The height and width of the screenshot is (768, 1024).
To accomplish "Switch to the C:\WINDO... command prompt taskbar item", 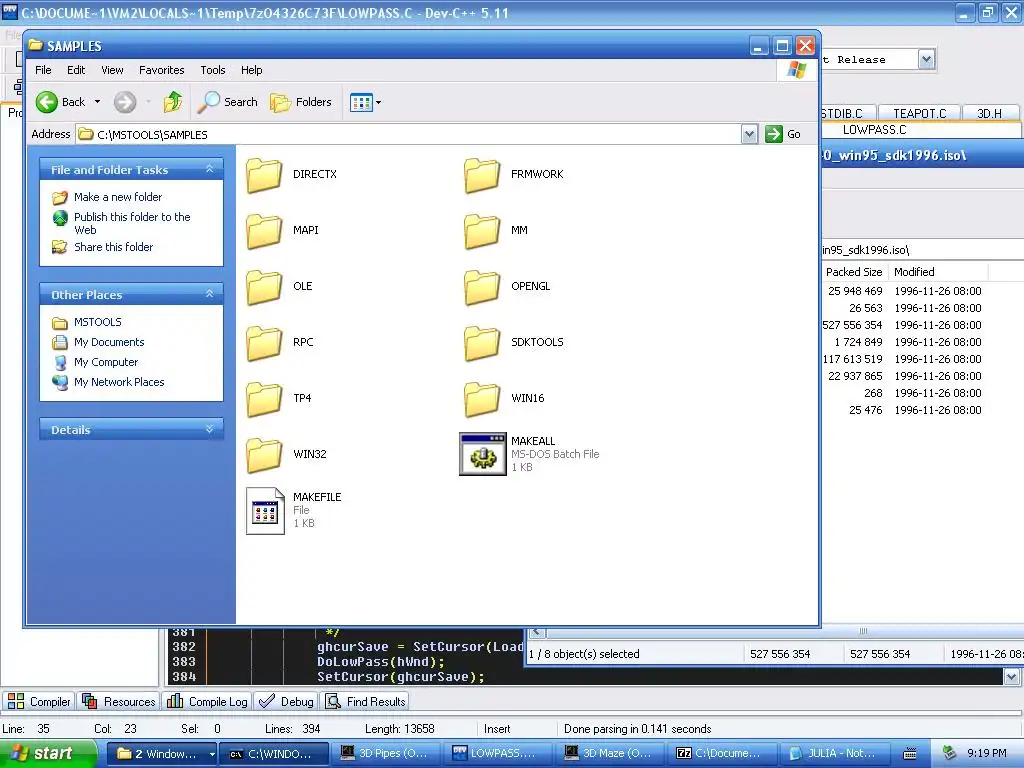I will (274, 754).
